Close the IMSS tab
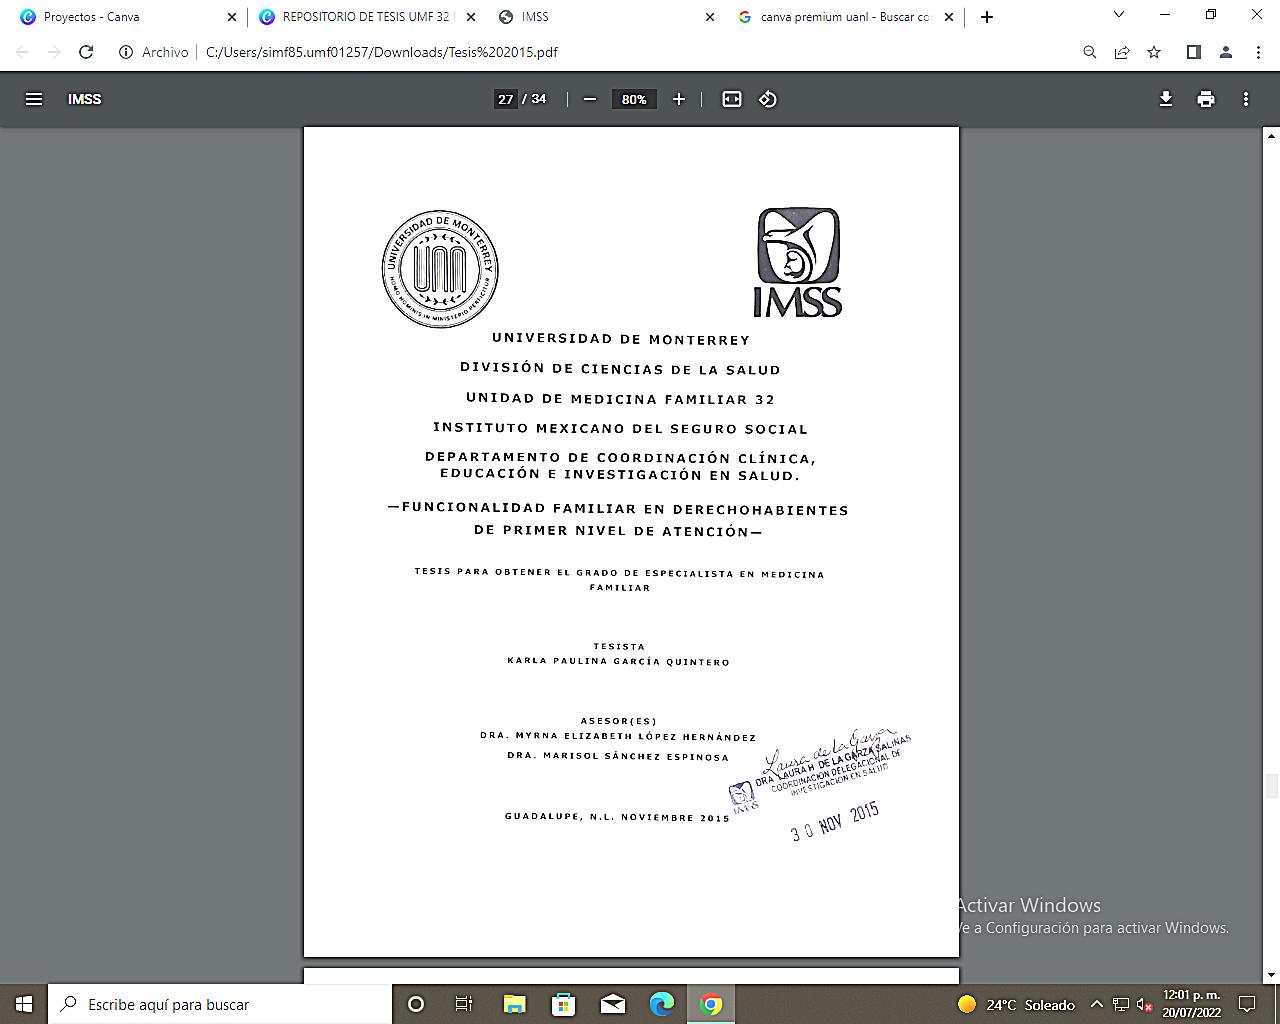This screenshot has width=1280, height=1024. [710, 17]
